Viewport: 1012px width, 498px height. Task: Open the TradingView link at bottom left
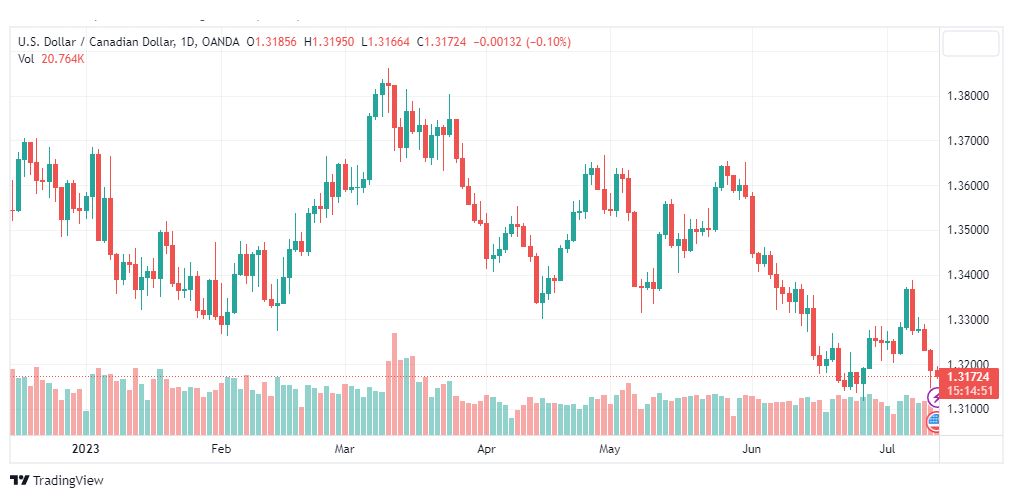tap(56, 481)
